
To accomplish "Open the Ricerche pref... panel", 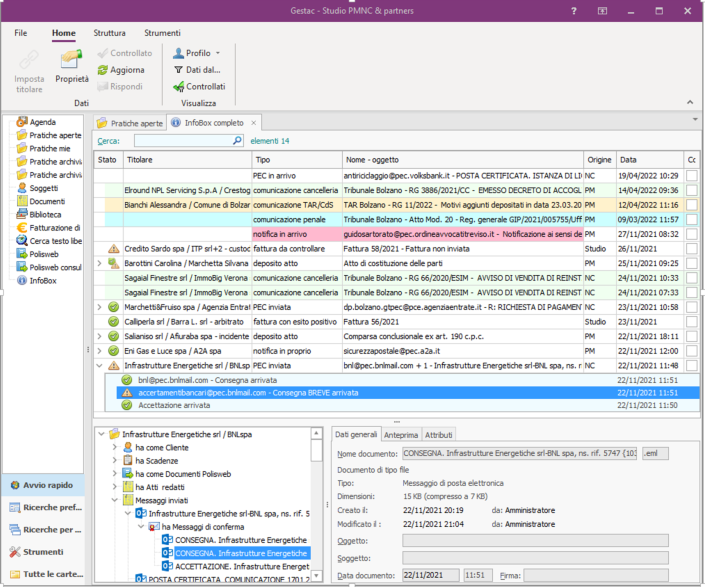I will click(45, 507).
